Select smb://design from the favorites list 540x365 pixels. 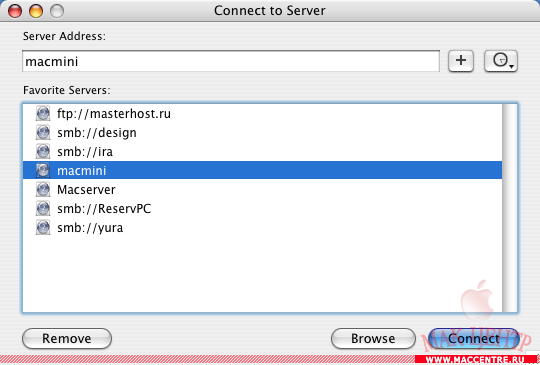tap(262, 132)
